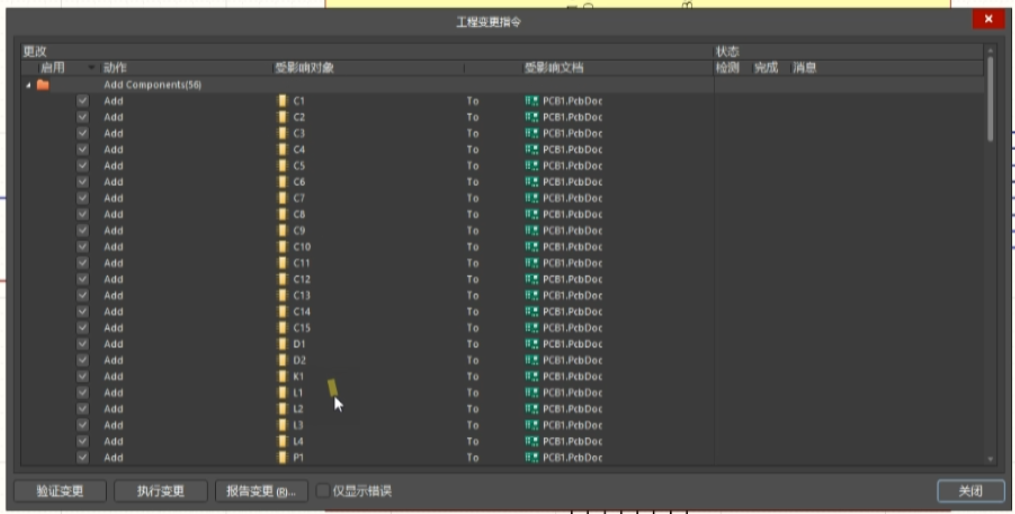Click the component icon for C10

pyautogui.click(x=282, y=247)
